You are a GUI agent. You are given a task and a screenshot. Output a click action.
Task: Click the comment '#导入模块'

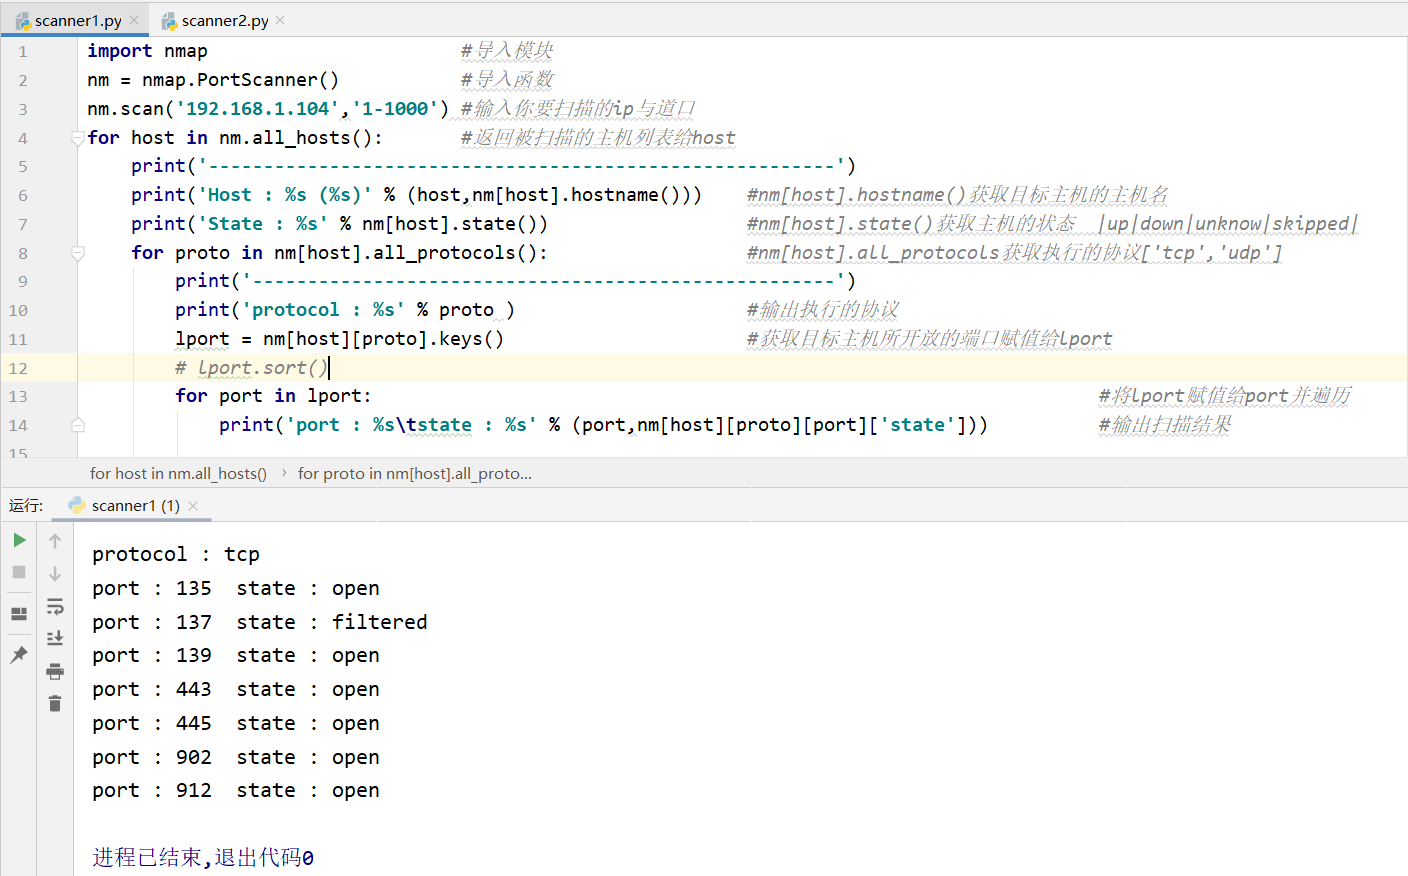click(x=507, y=51)
